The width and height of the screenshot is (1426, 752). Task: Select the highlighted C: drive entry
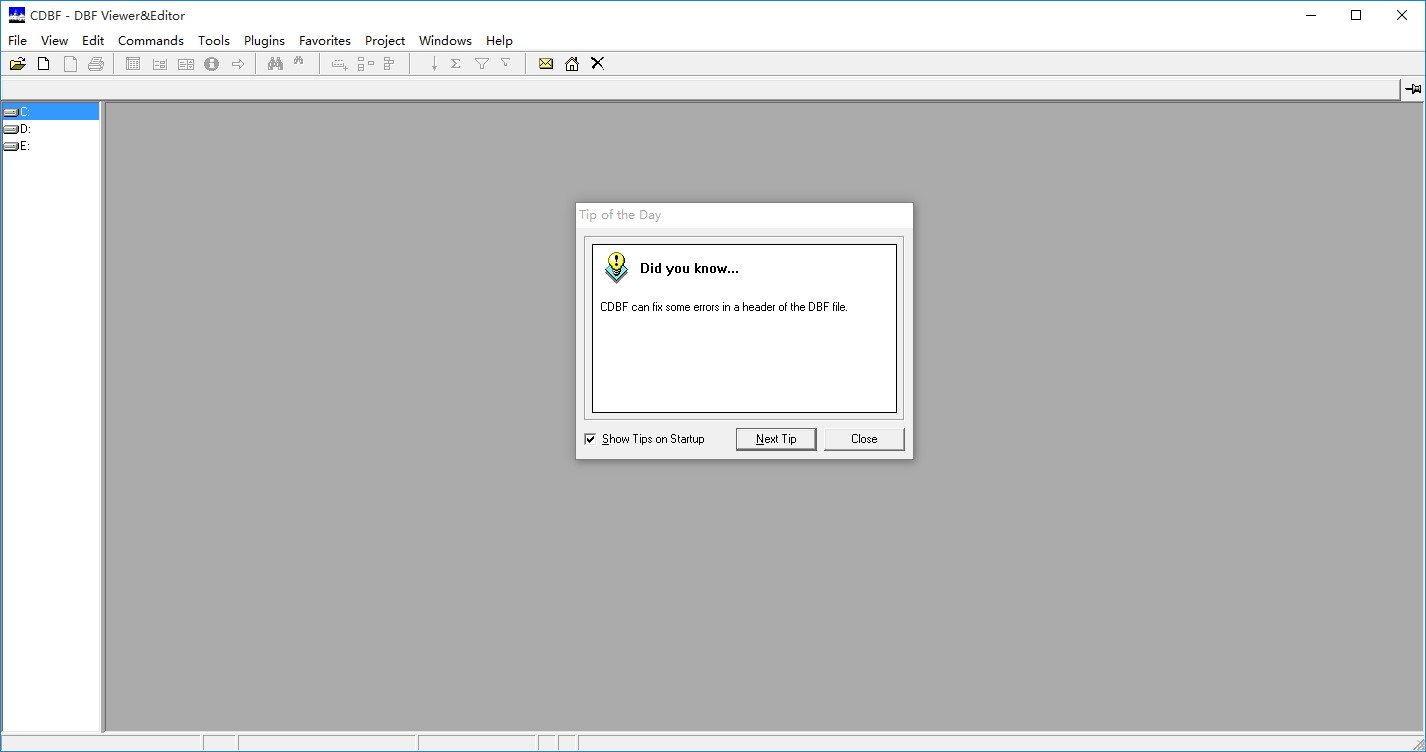point(24,111)
